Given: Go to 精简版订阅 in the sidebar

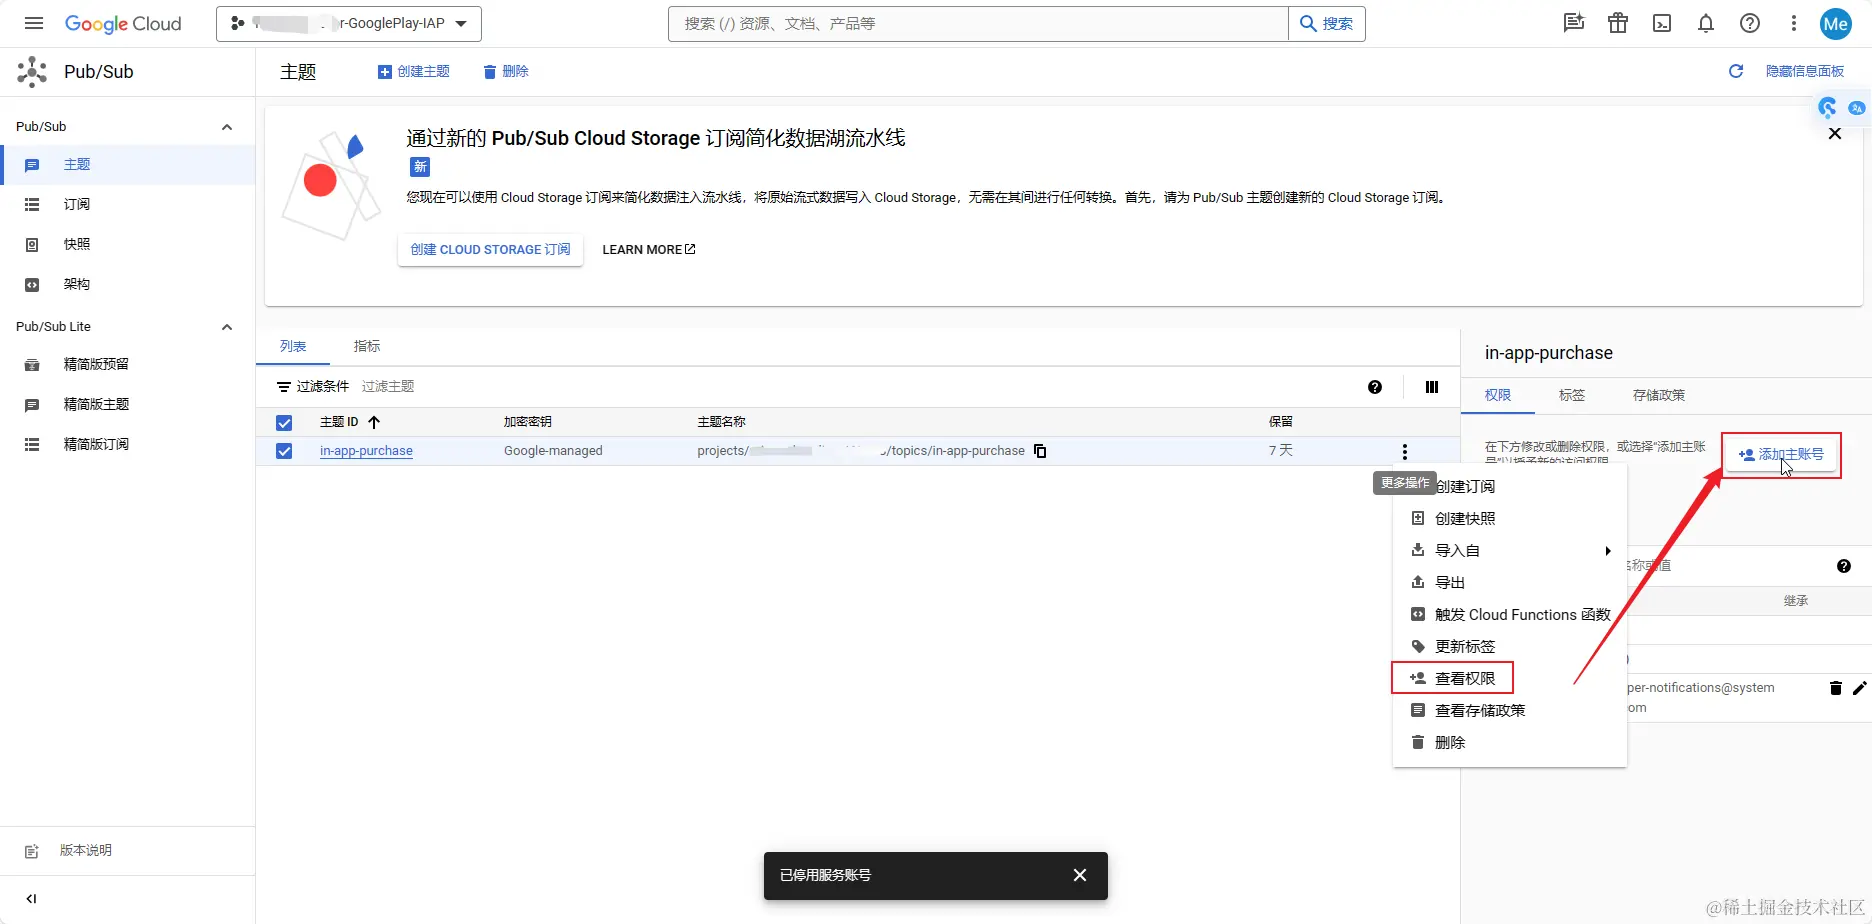Looking at the screenshot, I should 128,445.
